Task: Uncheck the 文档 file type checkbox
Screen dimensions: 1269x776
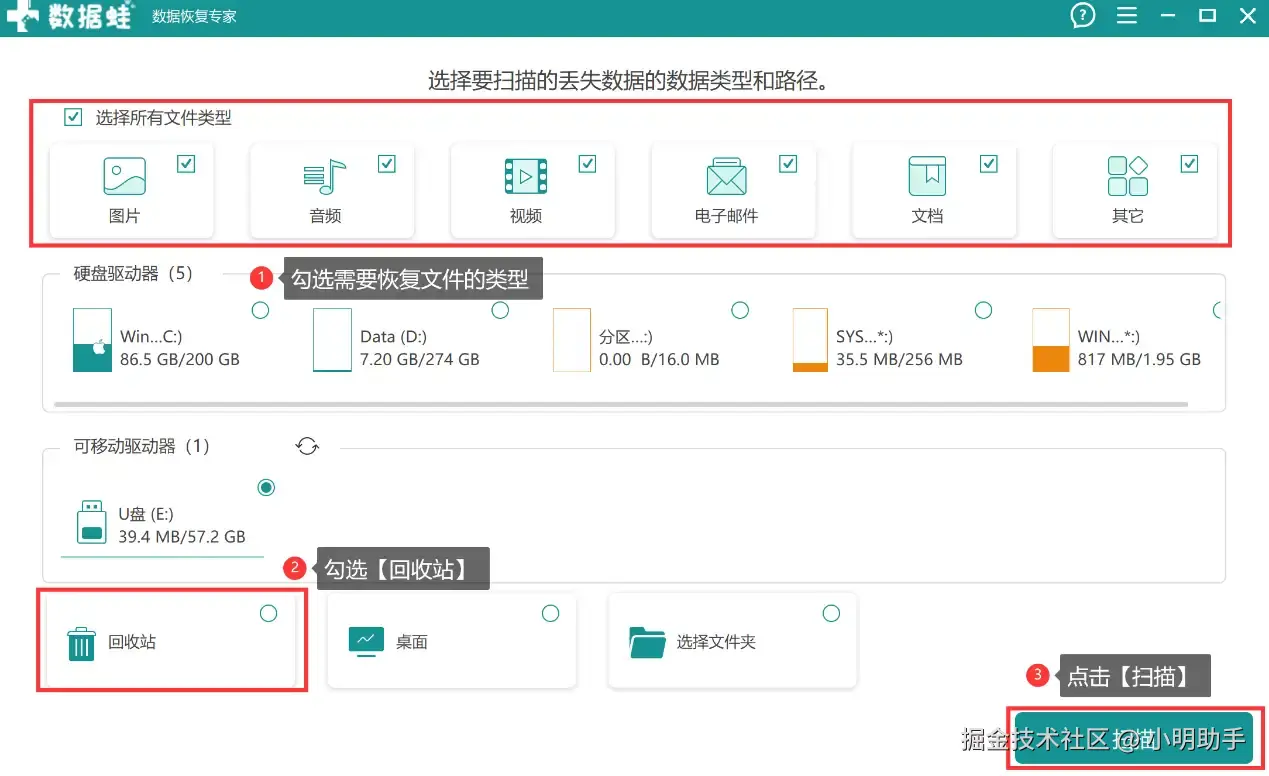Action: click(989, 164)
